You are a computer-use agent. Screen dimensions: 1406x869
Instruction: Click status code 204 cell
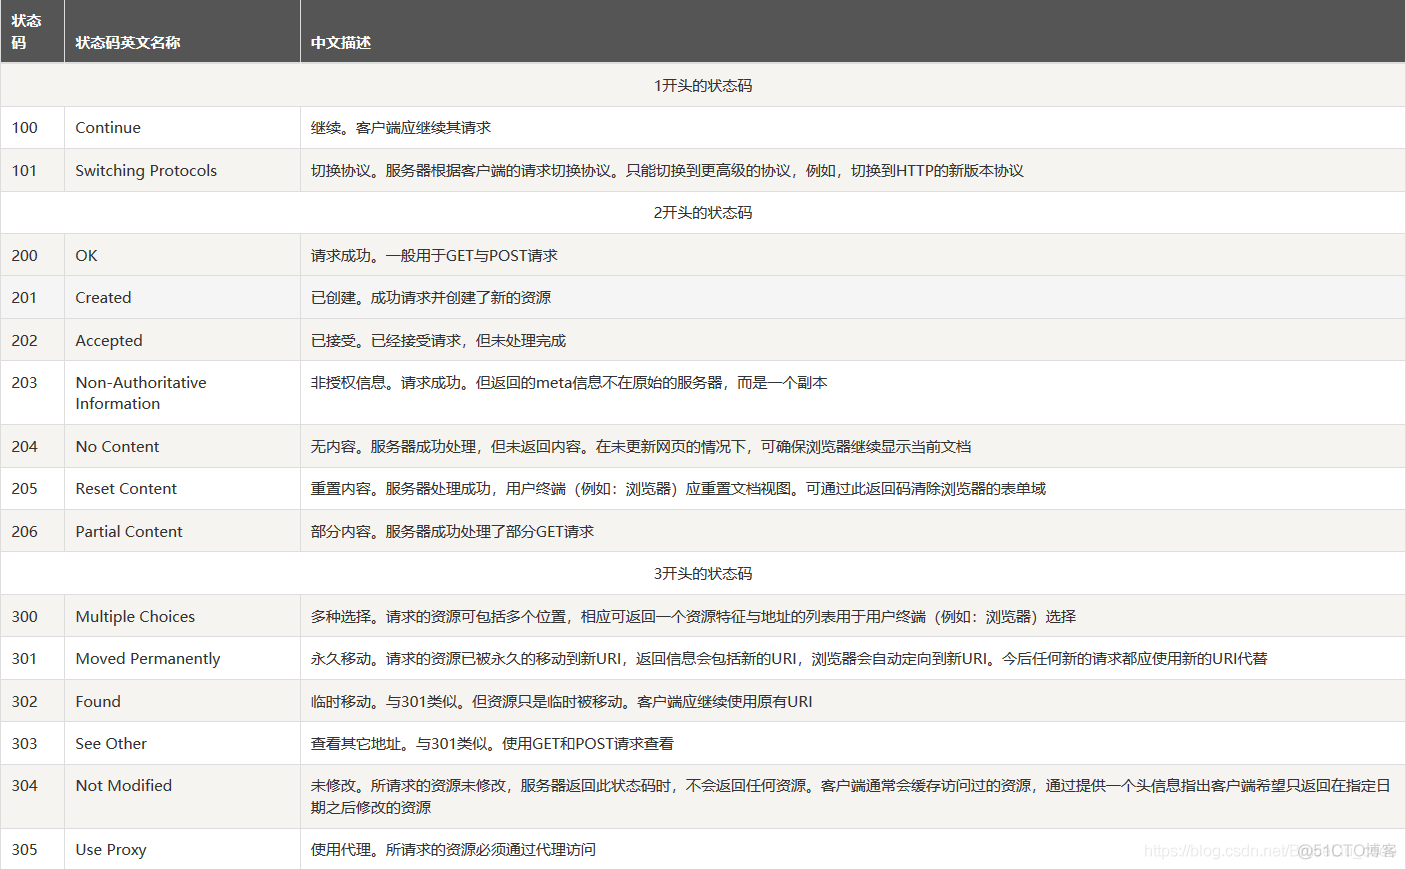click(32, 446)
